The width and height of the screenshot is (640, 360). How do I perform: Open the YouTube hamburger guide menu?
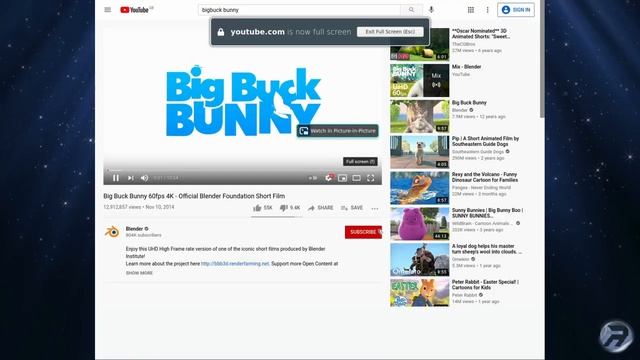click(108, 10)
